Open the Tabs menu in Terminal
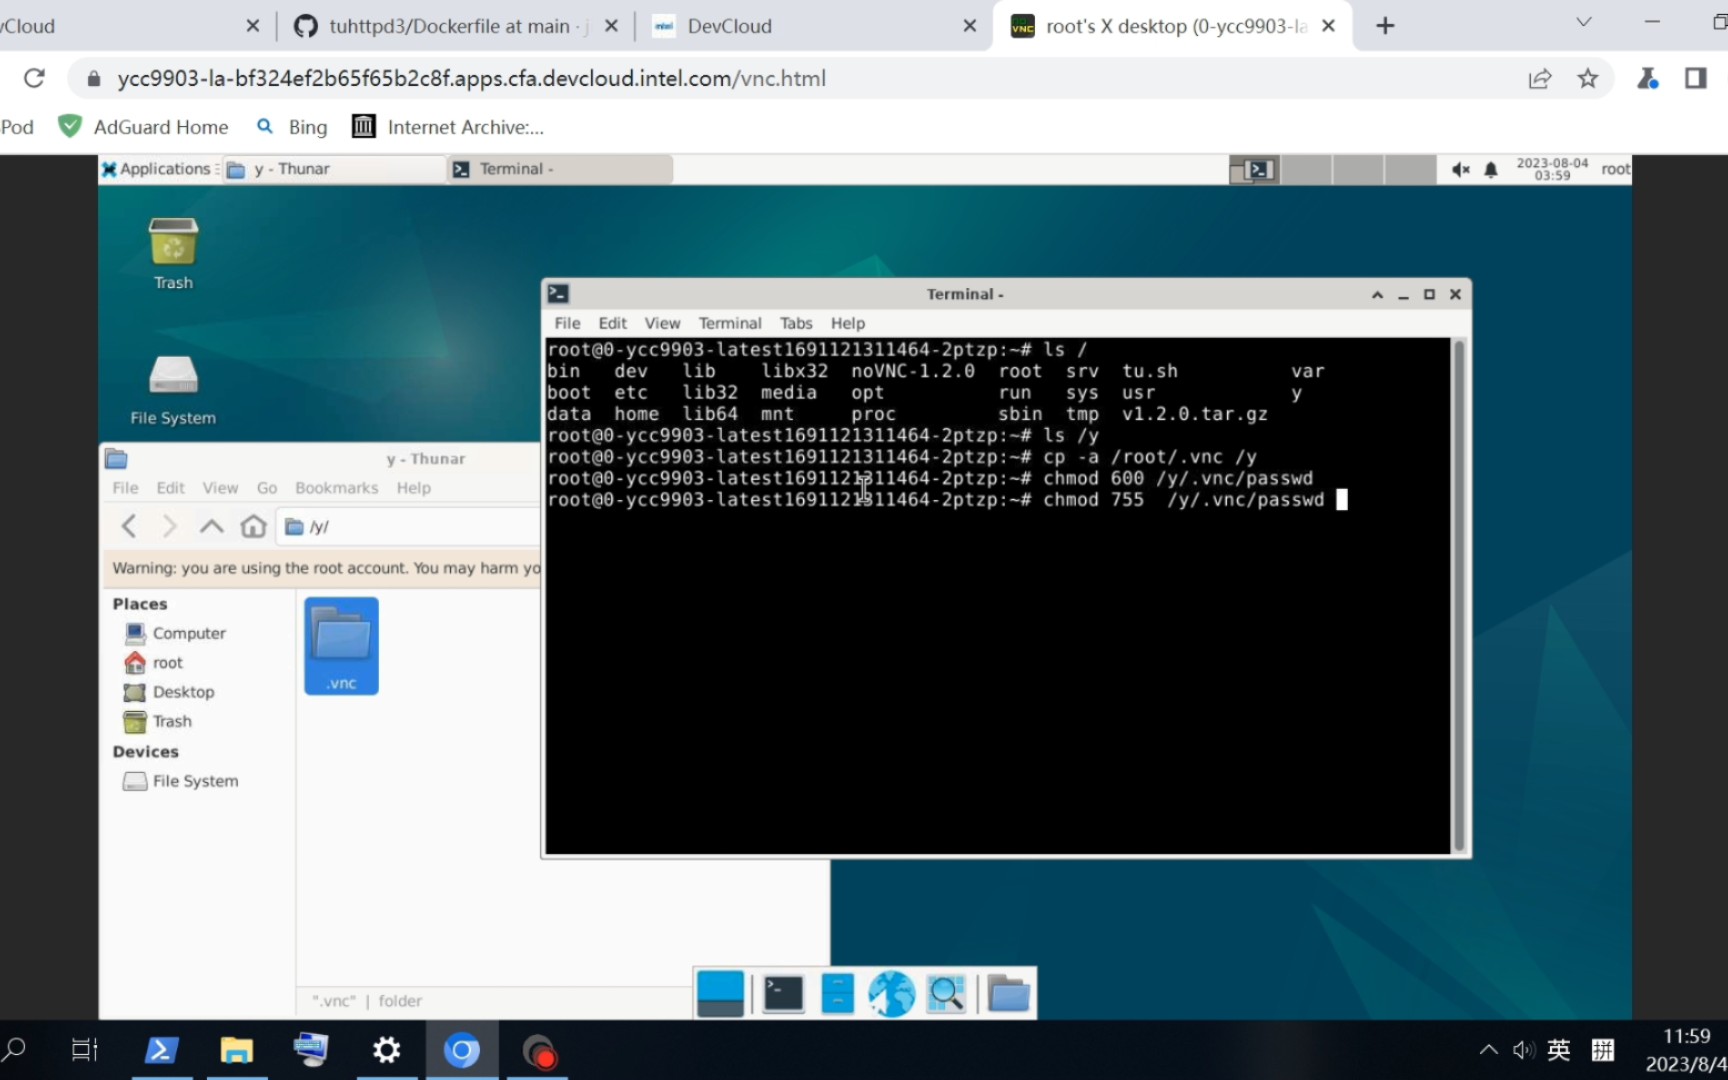 pyautogui.click(x=796, y=323)
